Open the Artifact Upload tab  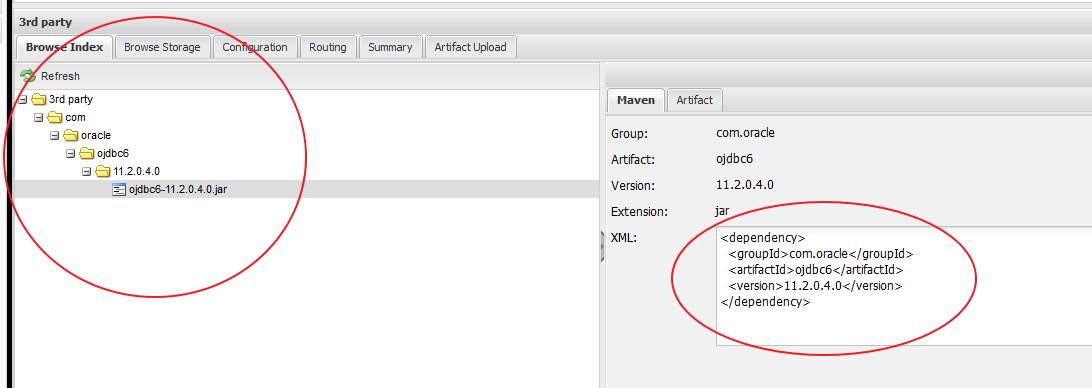pyautogui.click(x=470, y=47)
